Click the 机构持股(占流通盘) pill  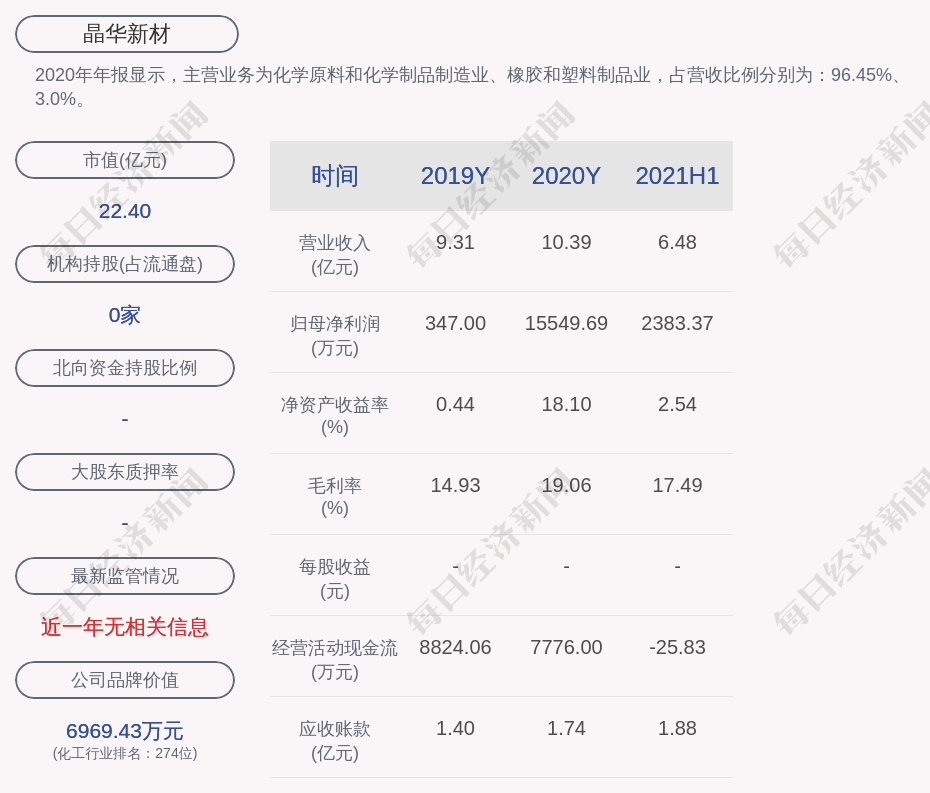click(125, 264)
